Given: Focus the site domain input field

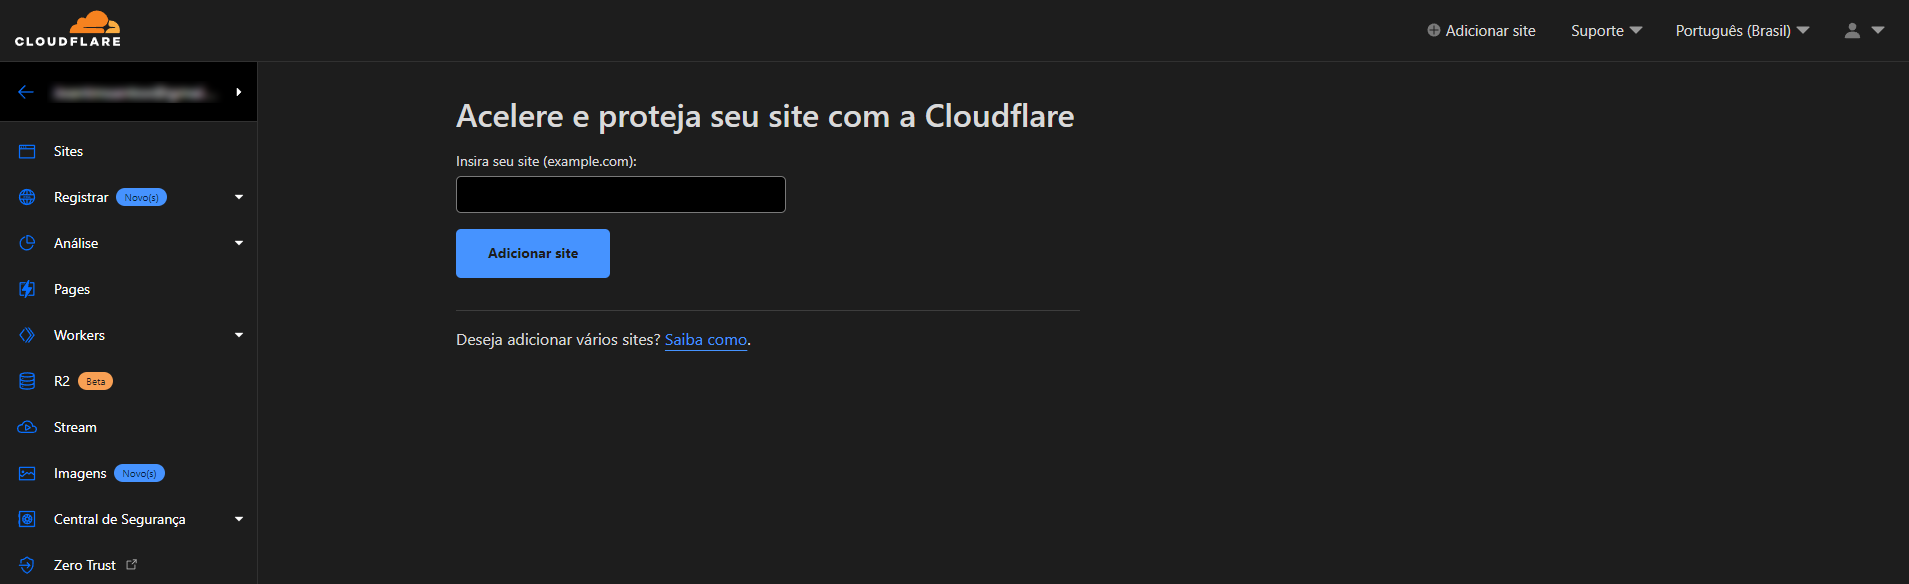Looking at the screenshot, I should coord(621,194).
